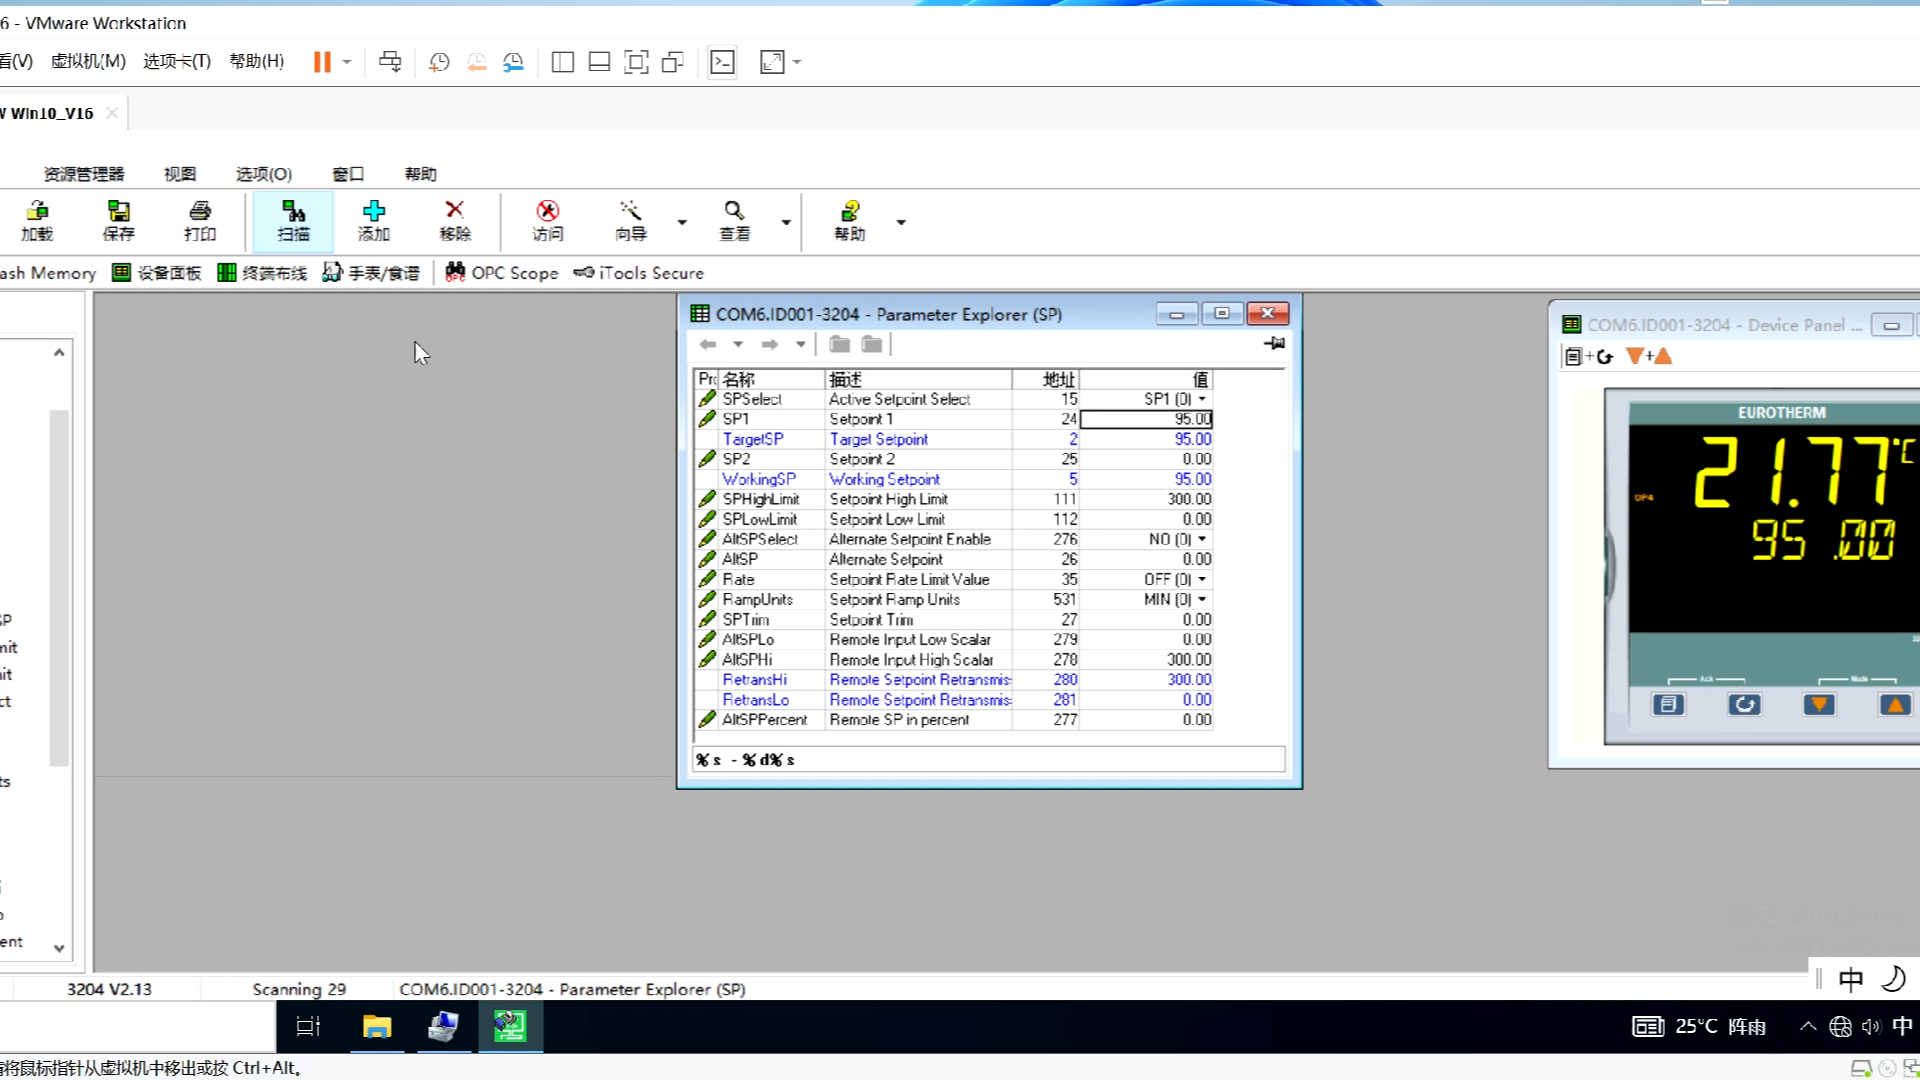Open the 选项(O) menu
The width and height of the screenshot is (1920, 1080).
point(264,174)
